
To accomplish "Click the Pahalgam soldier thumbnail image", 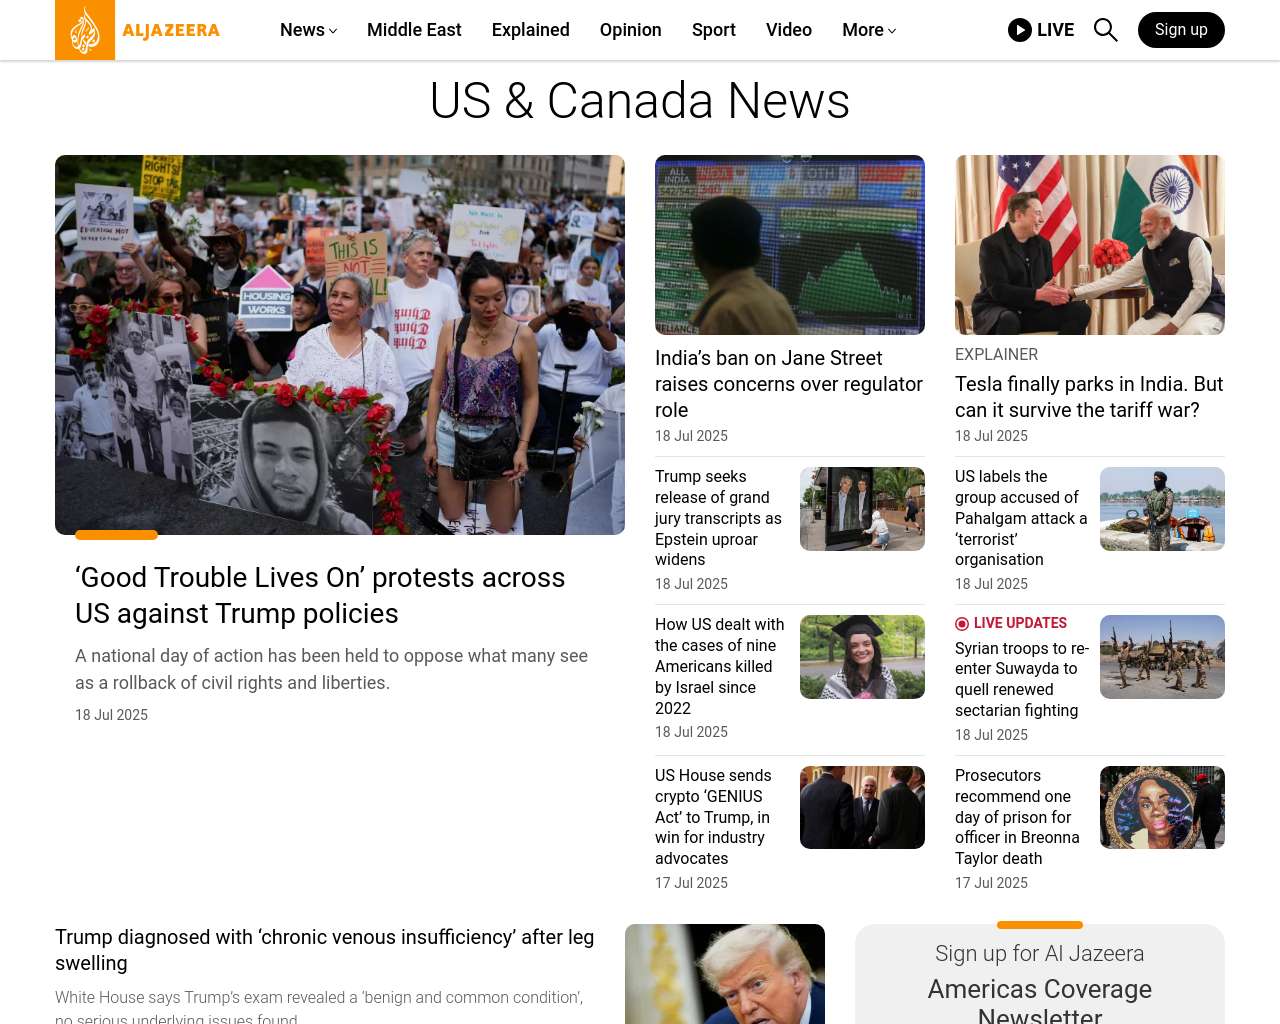I will [x=1162, y=509].
